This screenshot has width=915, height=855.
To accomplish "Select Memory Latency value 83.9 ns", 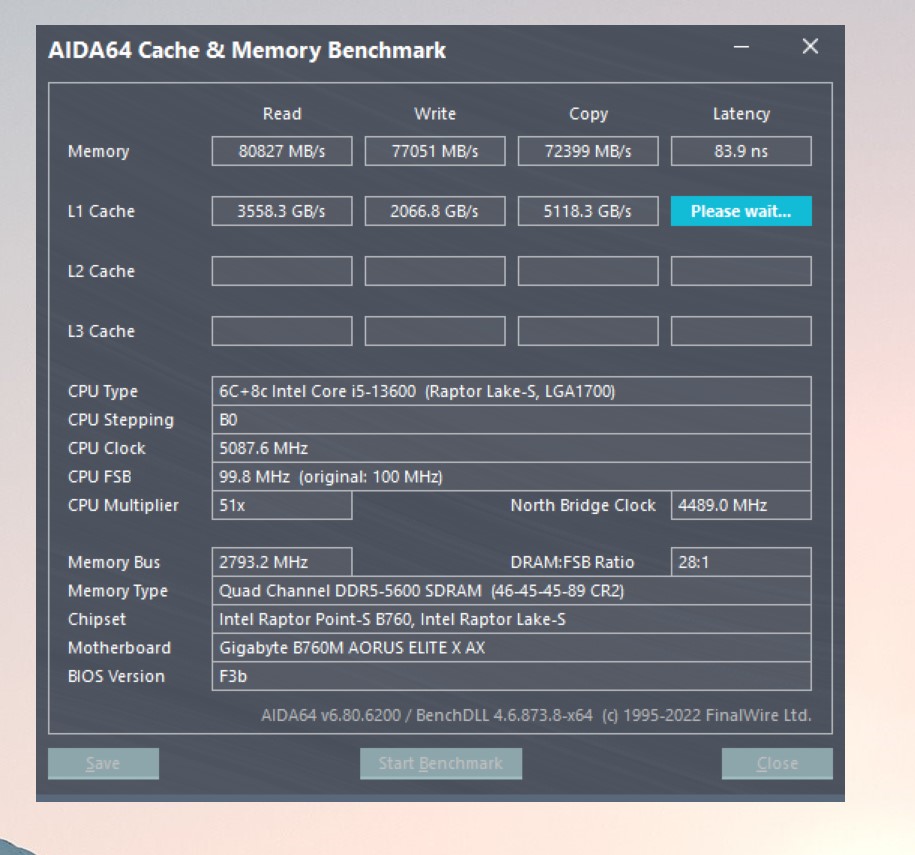I will click(x=741, y=151).
